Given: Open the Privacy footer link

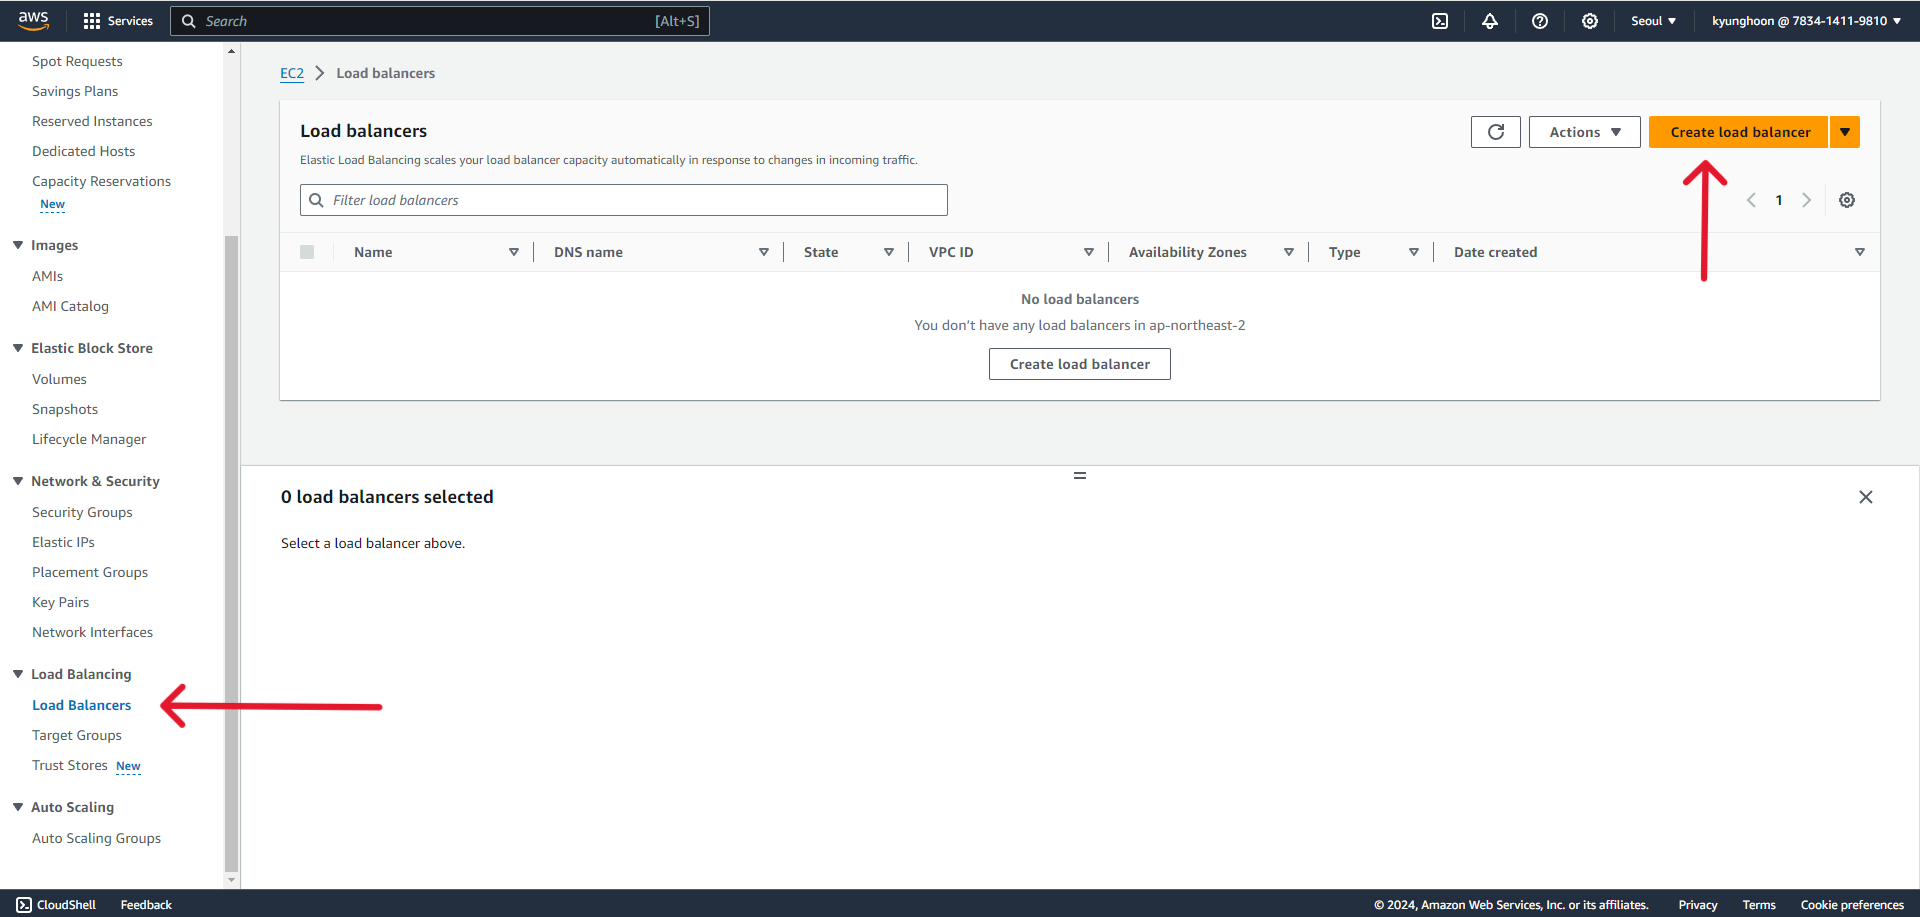Looking at the screenshot, I should [1698, 905].
